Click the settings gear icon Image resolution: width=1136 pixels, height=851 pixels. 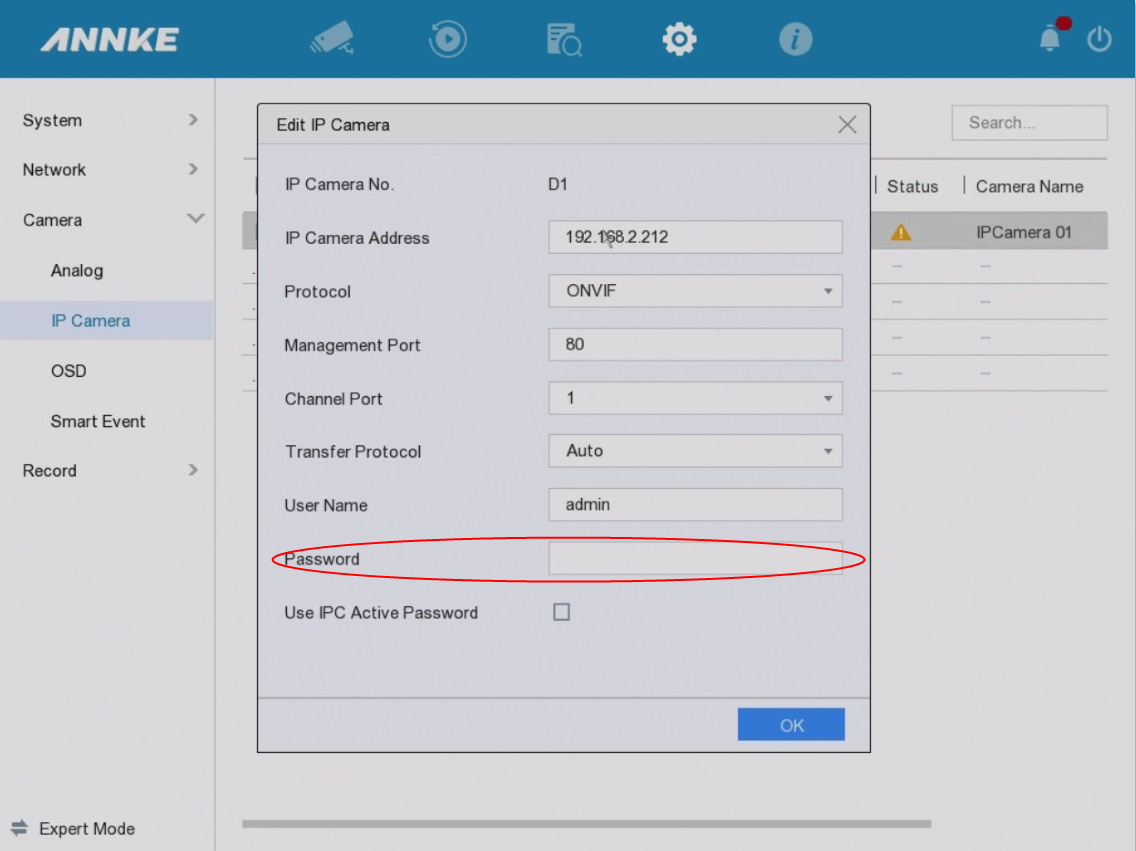point(679,39)
